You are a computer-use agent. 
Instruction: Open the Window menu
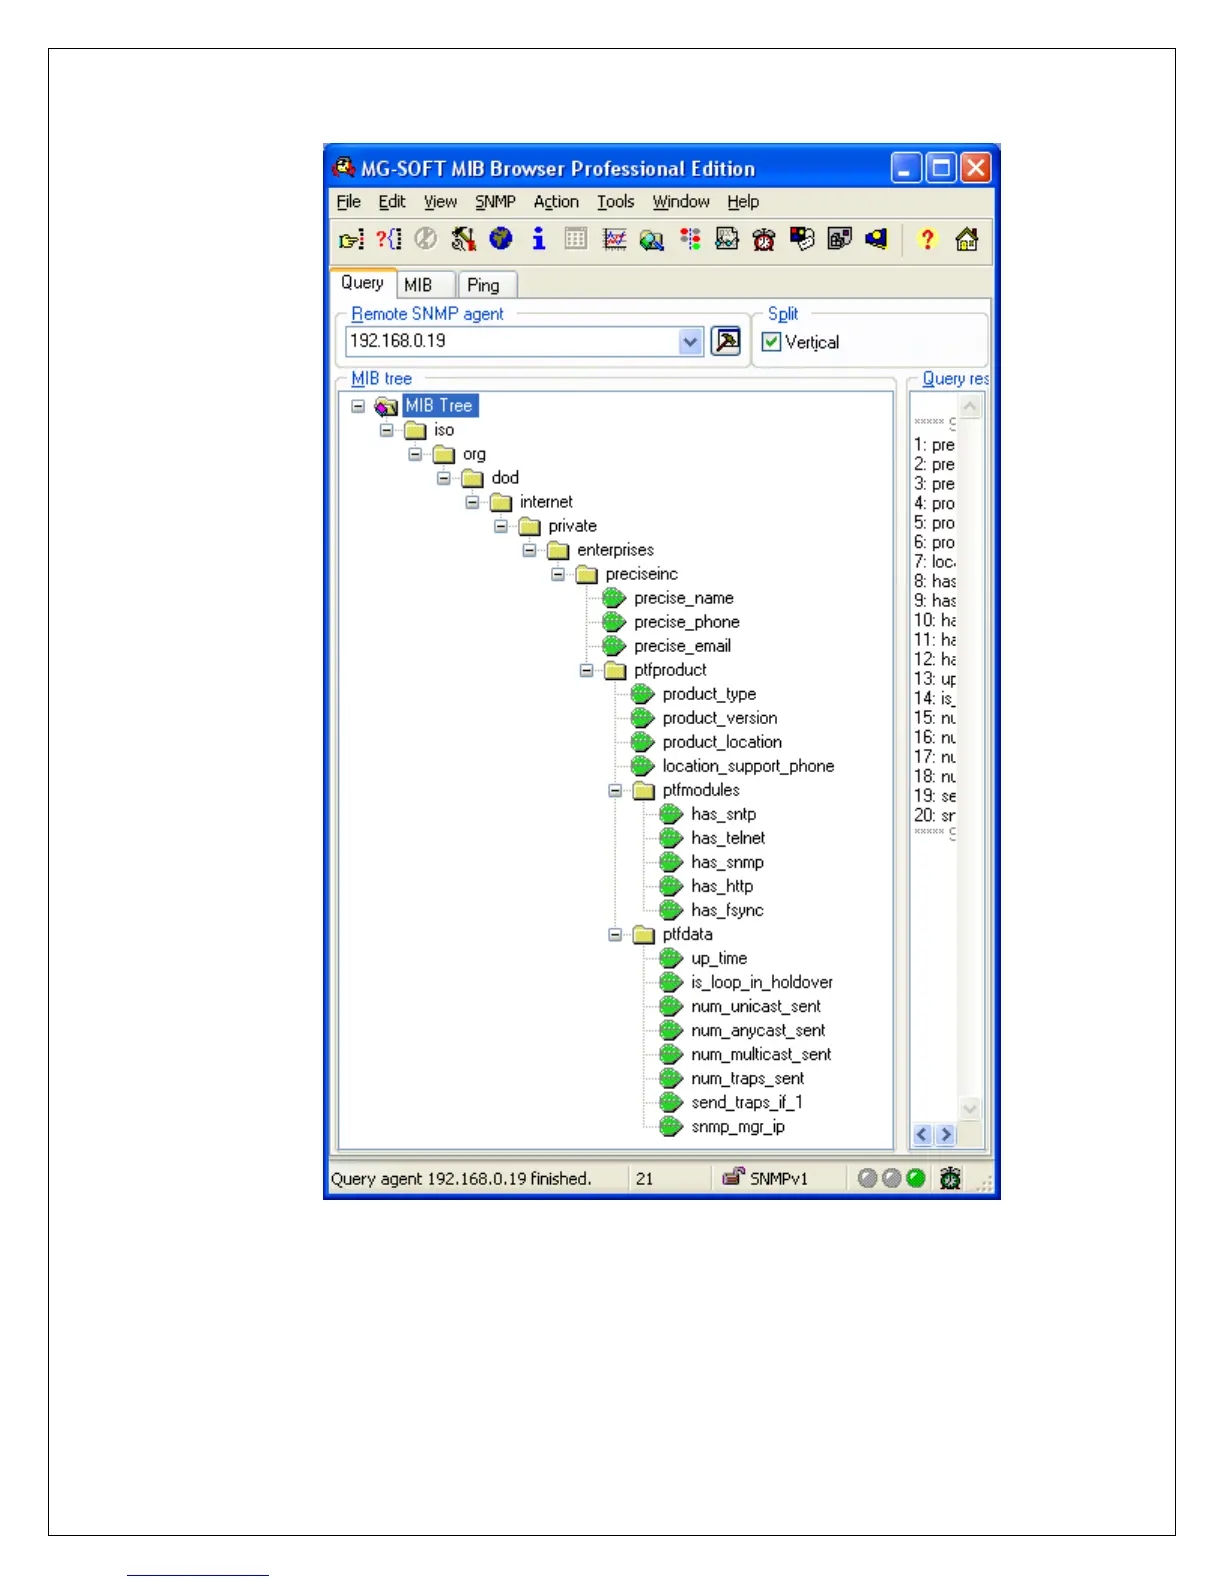click(x=681, y=202)
